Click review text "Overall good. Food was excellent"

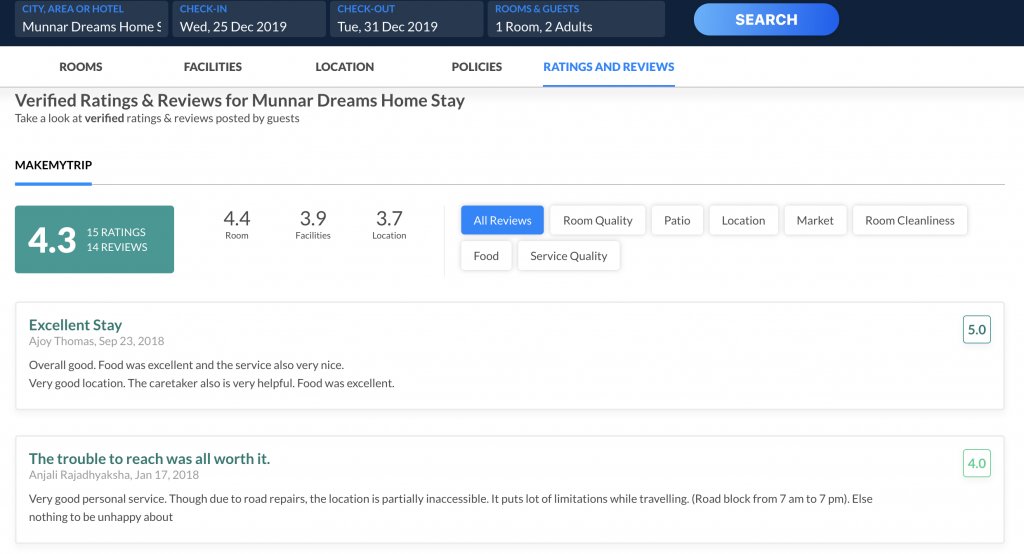(x=186, y=365)
